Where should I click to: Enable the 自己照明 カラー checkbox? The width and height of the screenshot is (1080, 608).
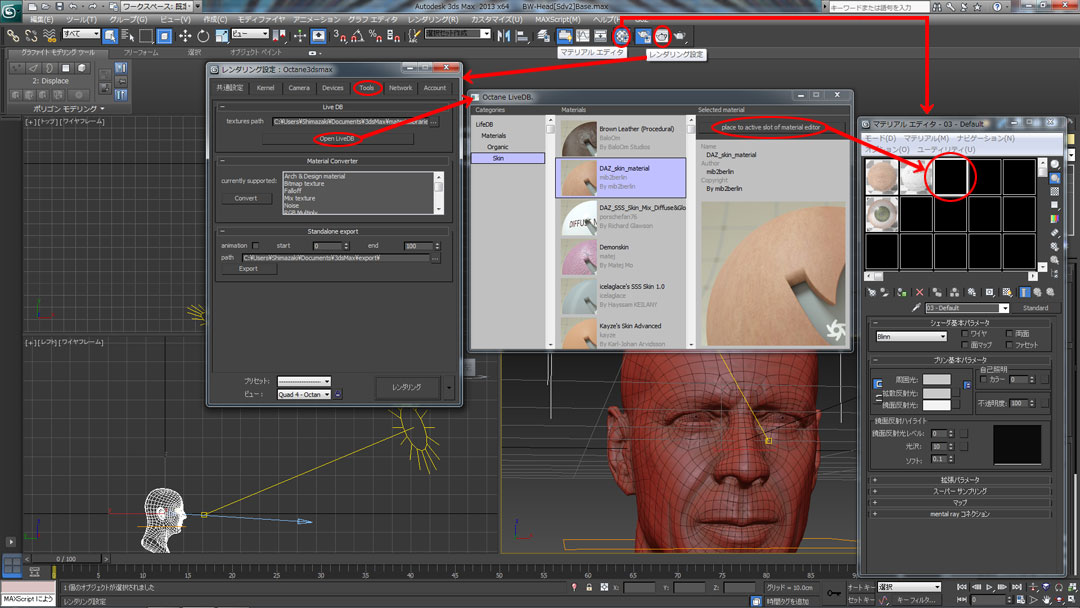pos(984,379)
